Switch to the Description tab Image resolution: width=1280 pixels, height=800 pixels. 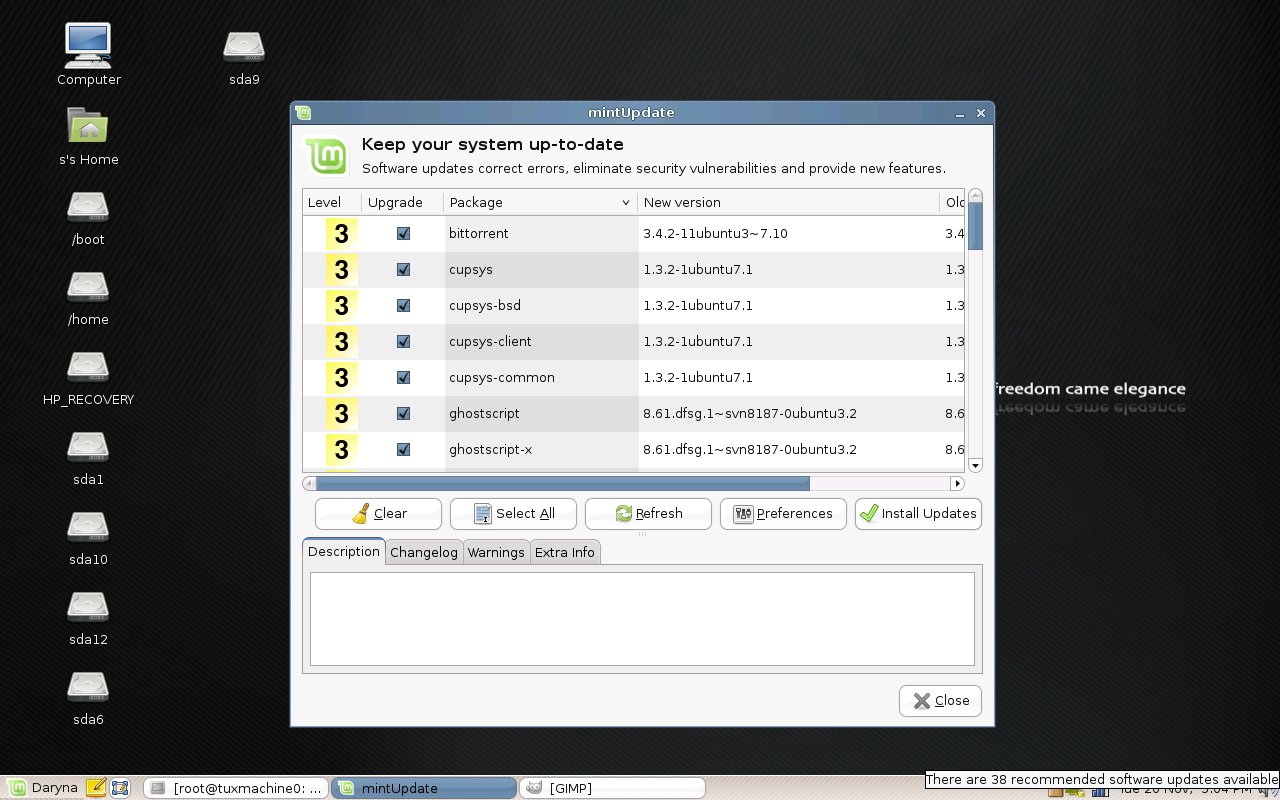[344, 552]
